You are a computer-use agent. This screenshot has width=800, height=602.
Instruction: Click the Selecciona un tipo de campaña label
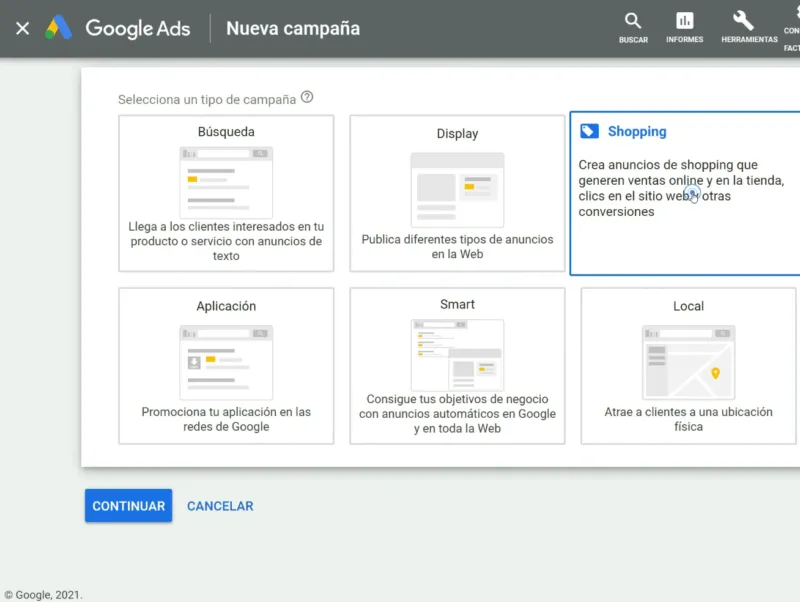[x=207, y=99]
